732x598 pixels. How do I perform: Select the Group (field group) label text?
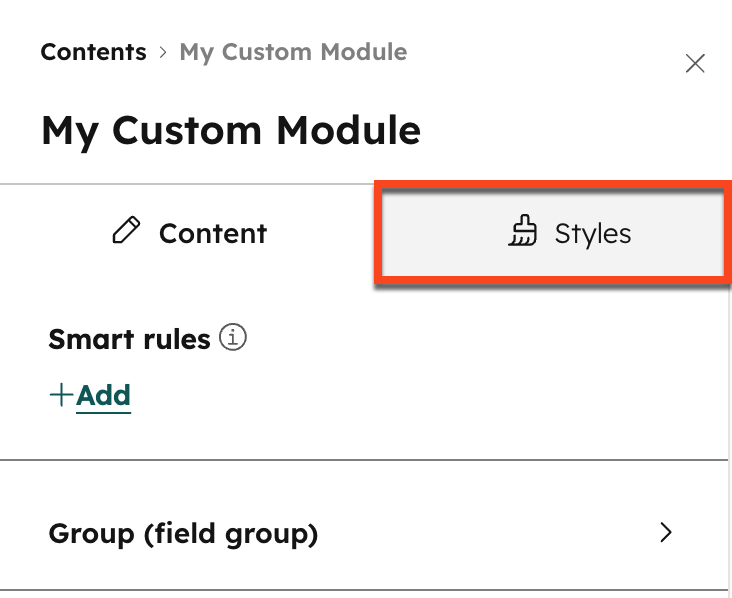pos(183,534)
